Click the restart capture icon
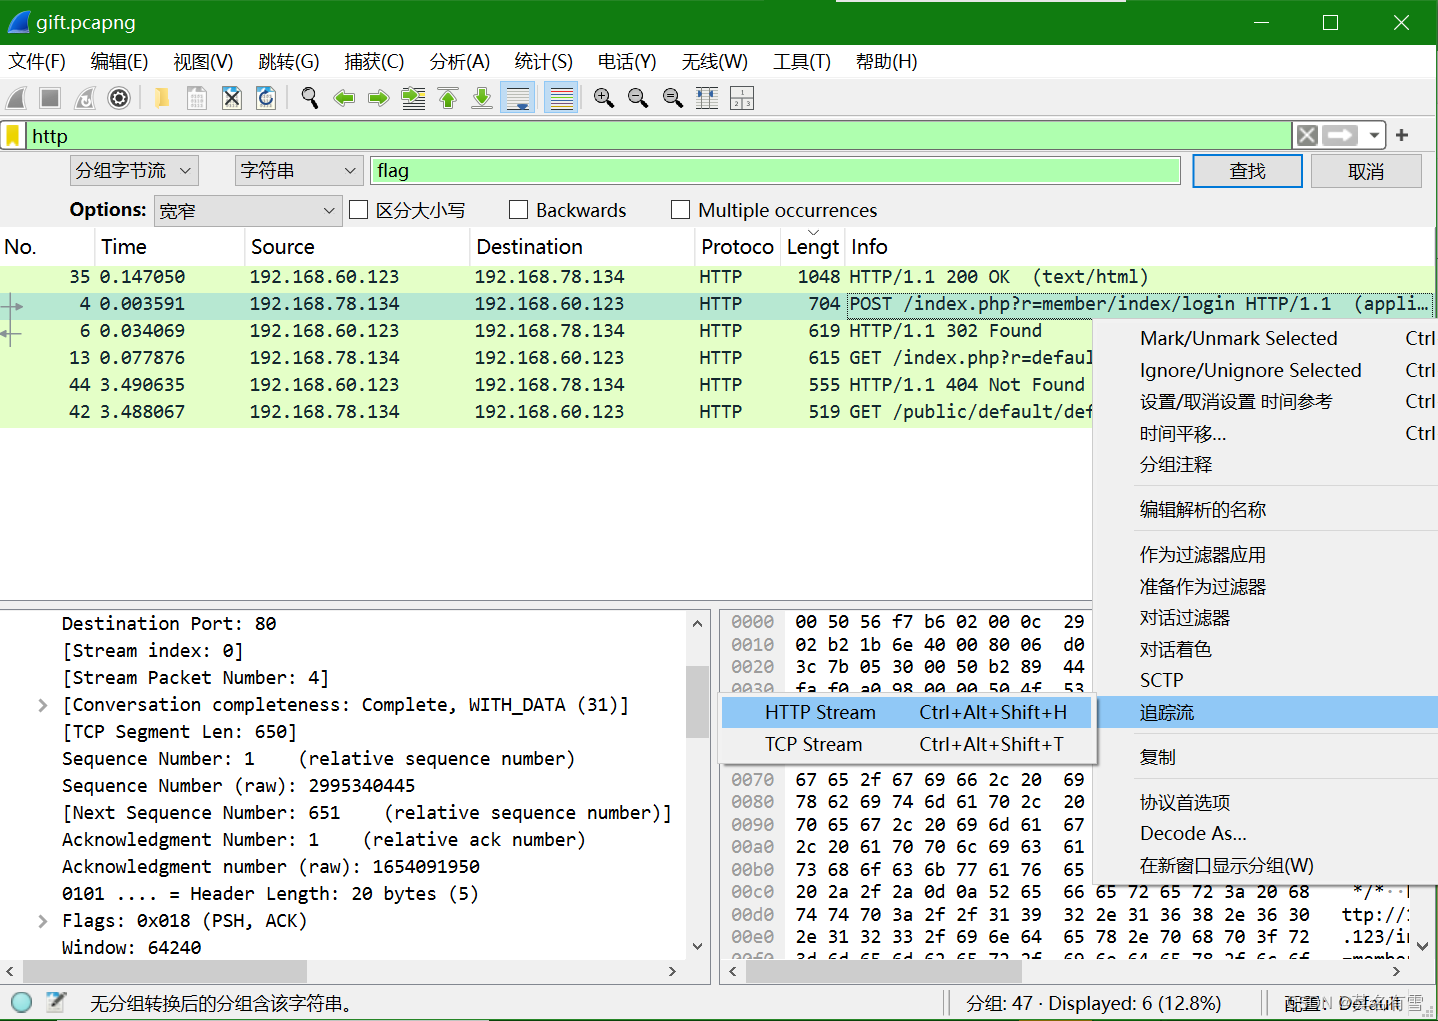 tap(85, 98)
